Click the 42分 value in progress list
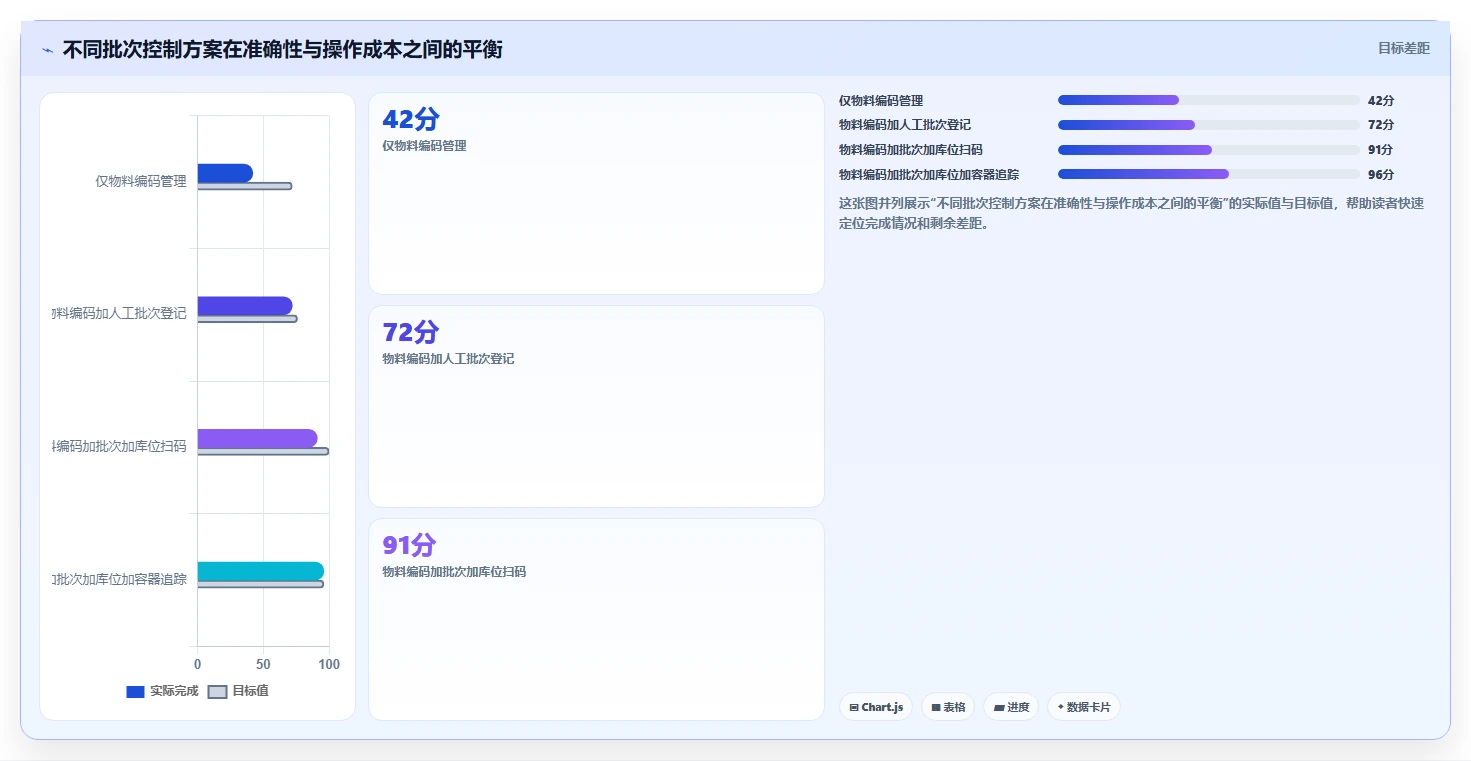The height and width of the screenshot is (761, 1471). [1381, 100]
